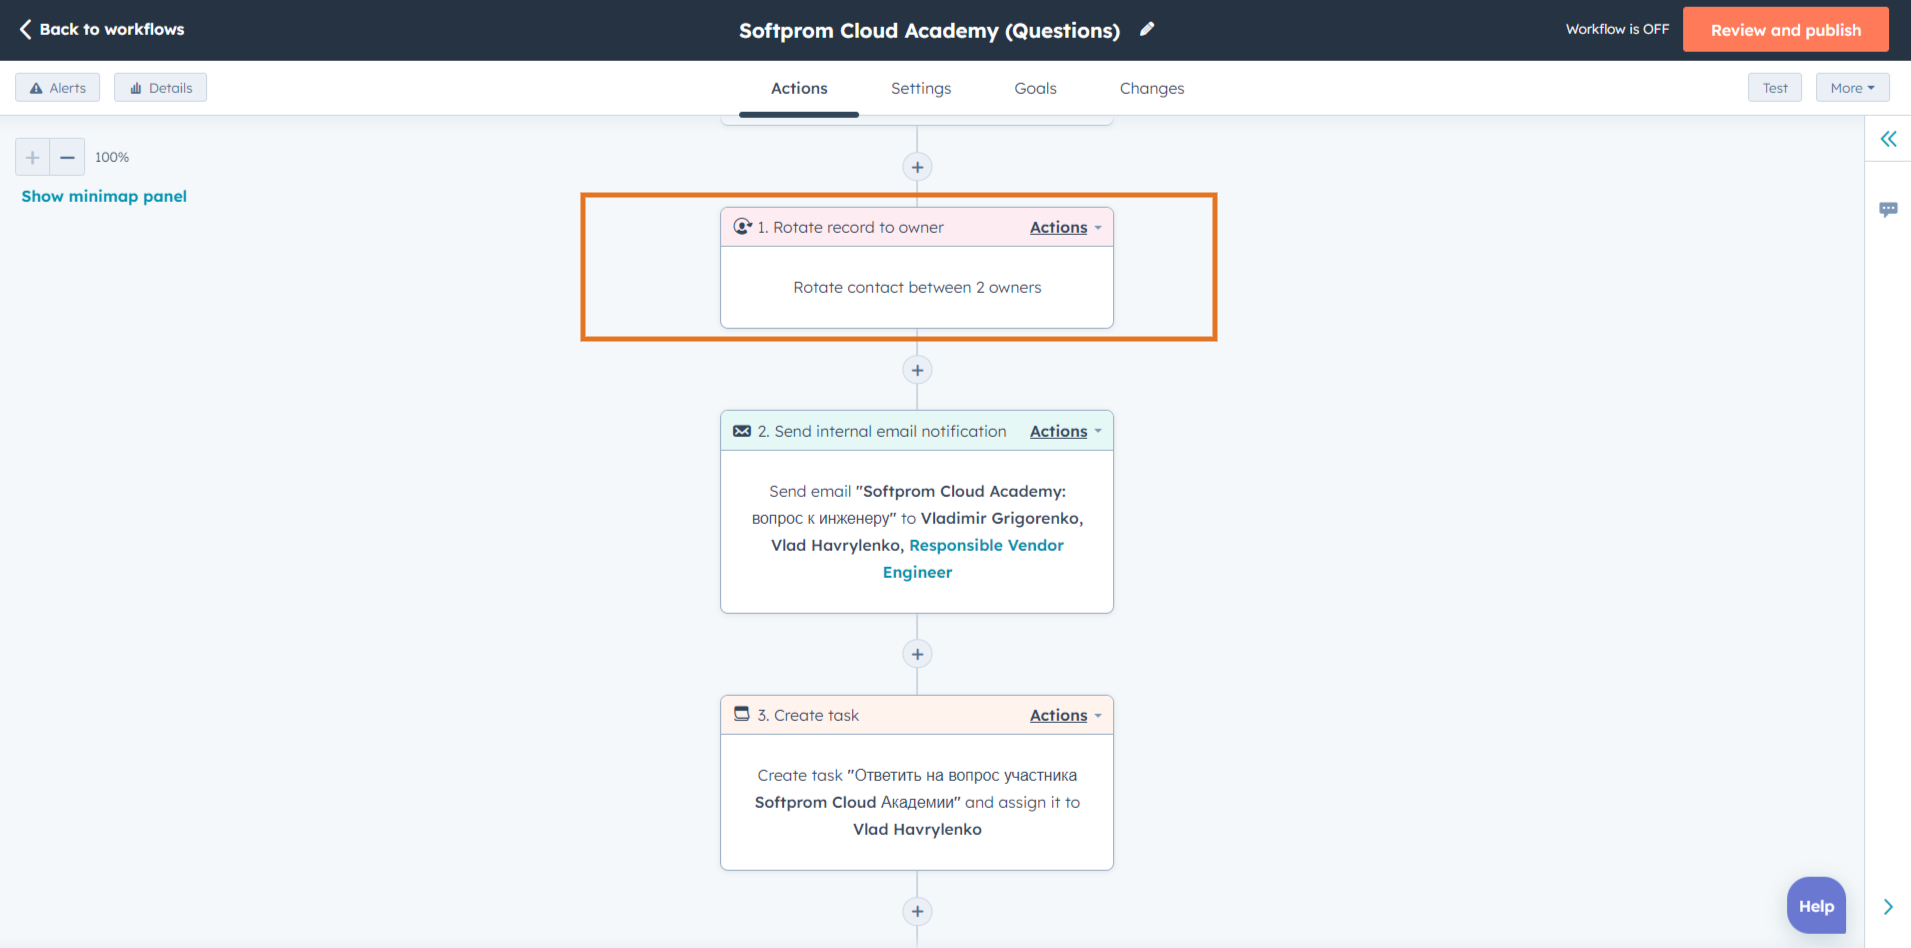Open the comments speech bubble icon
1911x948 pixels.
(1888, 209)
